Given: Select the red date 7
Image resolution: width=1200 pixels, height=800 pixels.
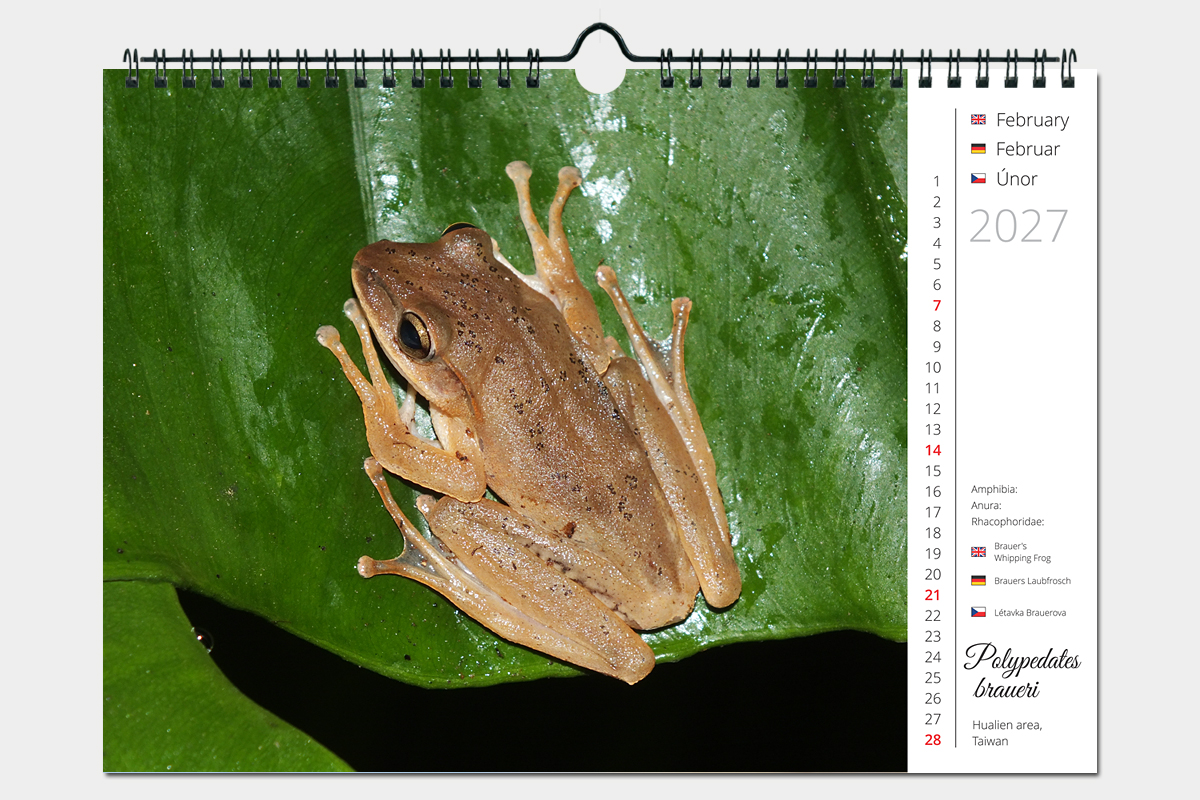Looking at the screenshot, I should tap(937, 306).
